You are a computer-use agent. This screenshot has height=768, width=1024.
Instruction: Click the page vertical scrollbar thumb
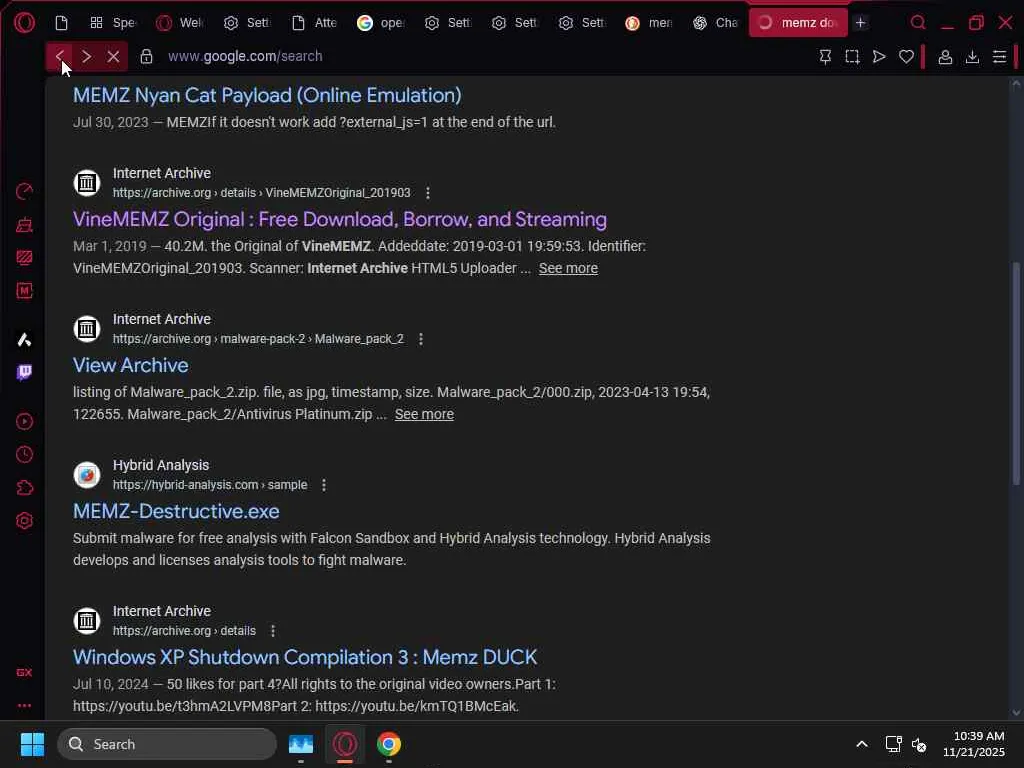(1016, 372)
